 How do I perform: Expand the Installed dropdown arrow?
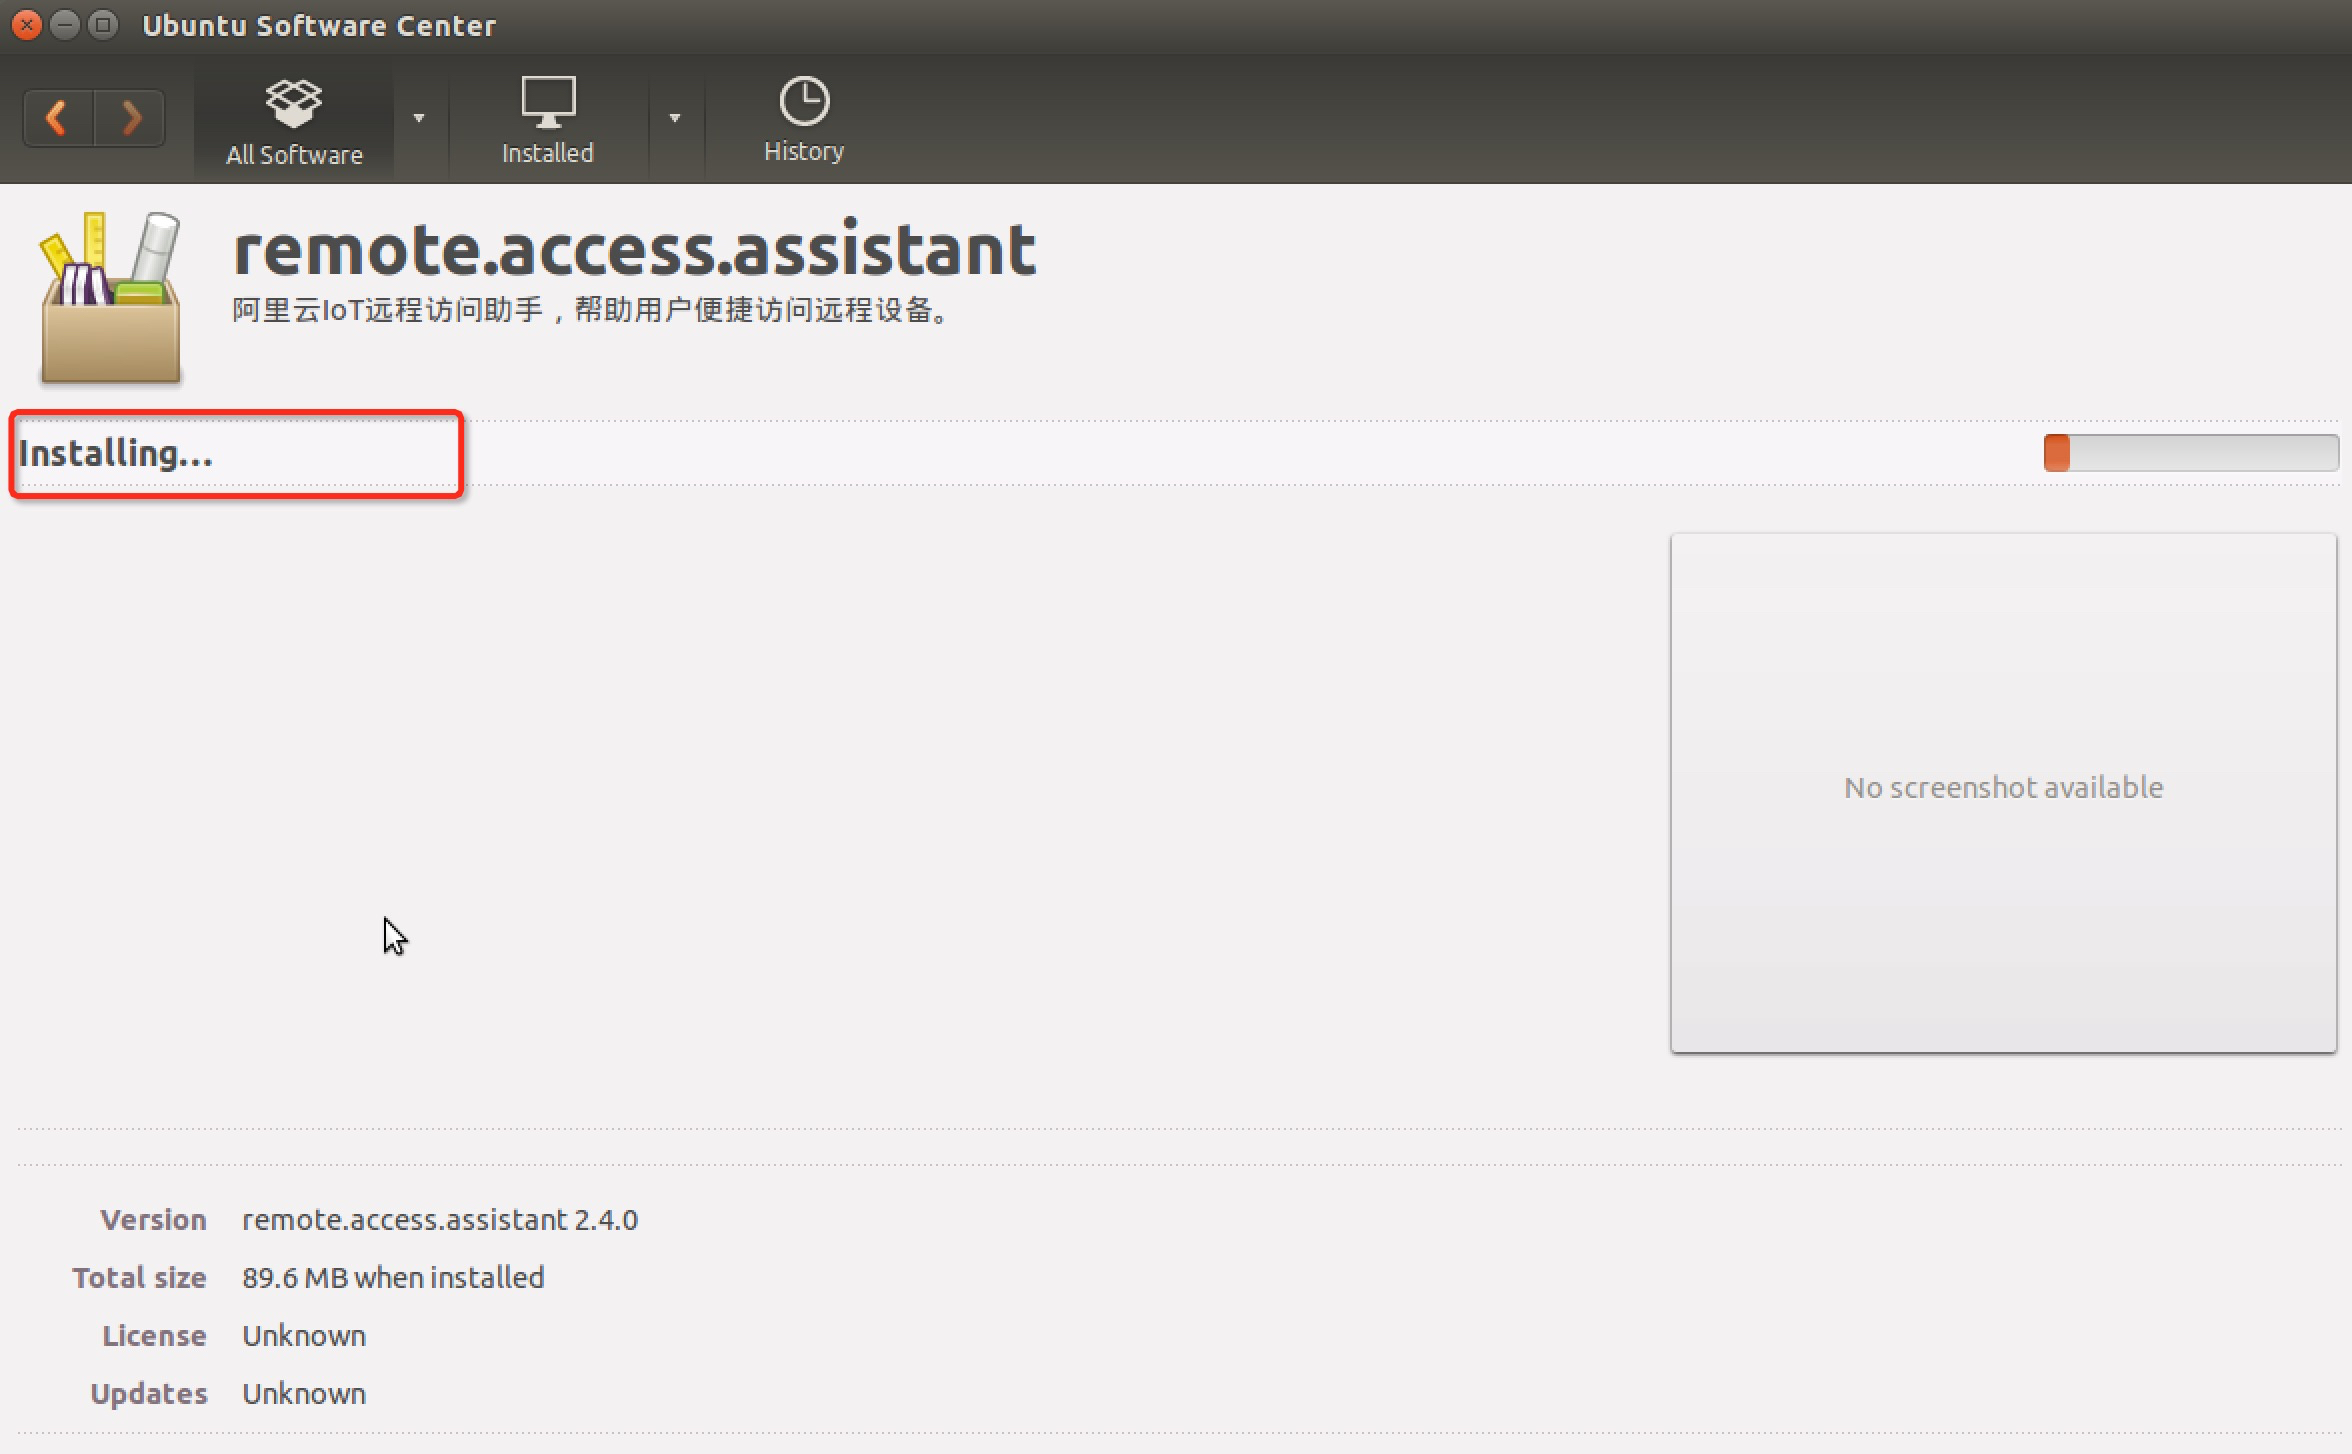675,118
